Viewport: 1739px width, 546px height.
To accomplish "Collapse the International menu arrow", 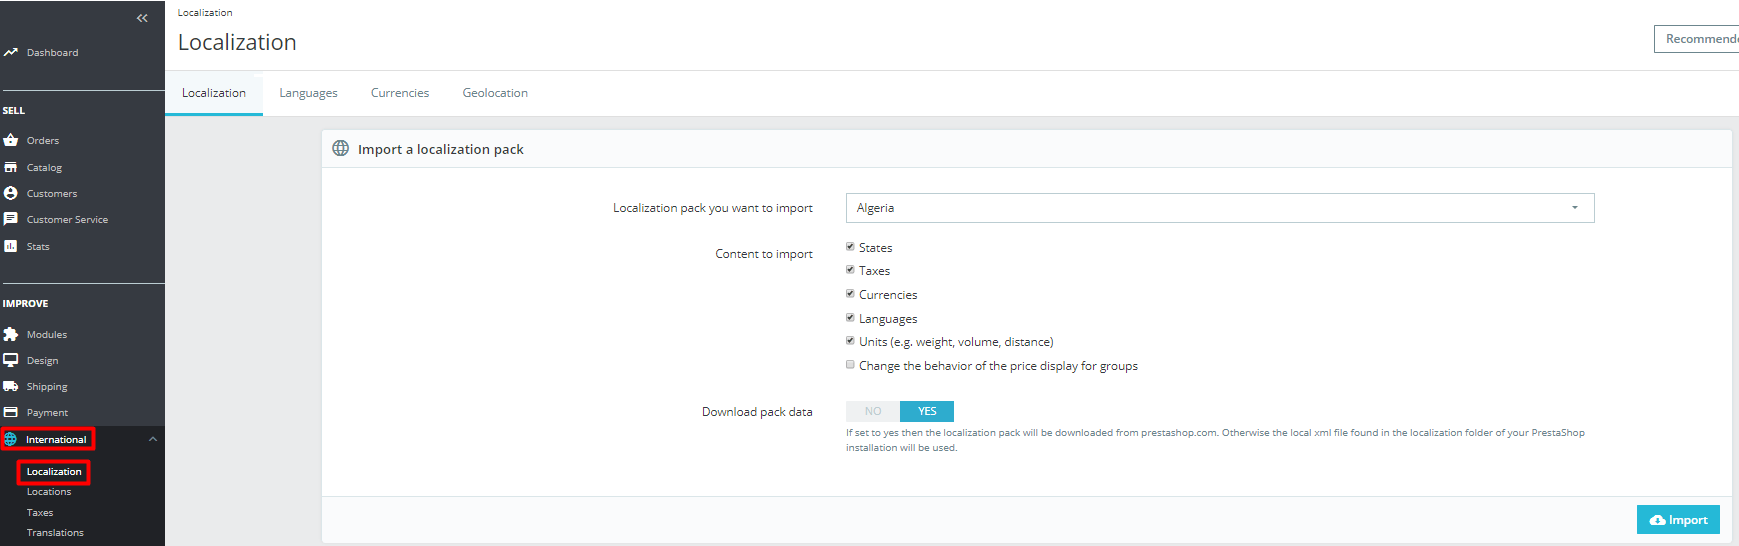I will pyautogui.click(x=153, y=439).
